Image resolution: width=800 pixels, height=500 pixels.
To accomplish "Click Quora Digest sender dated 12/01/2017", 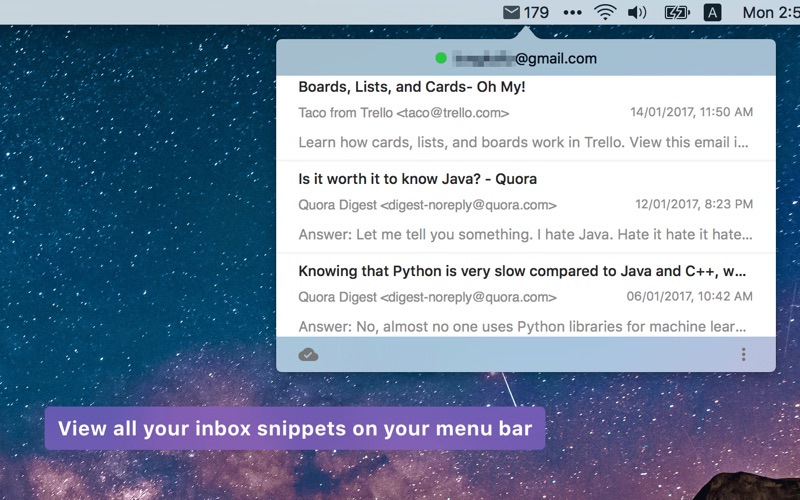I will tap(427, 205).
